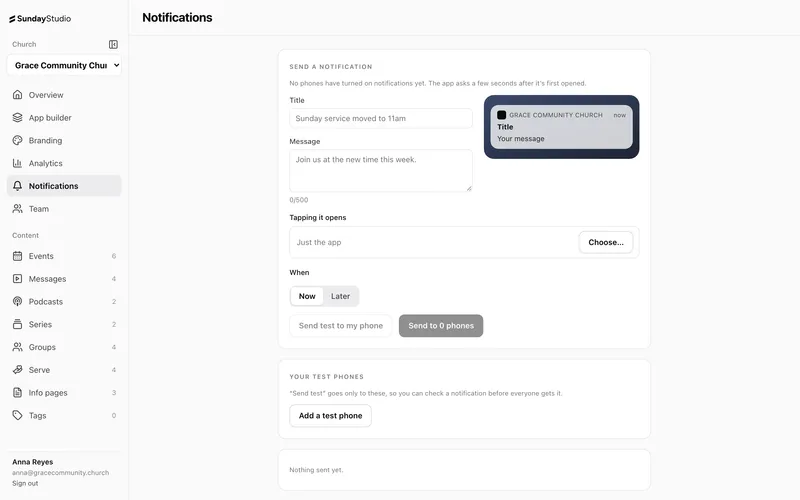Open Events content list
800x500 pixels.
(64, 256)
